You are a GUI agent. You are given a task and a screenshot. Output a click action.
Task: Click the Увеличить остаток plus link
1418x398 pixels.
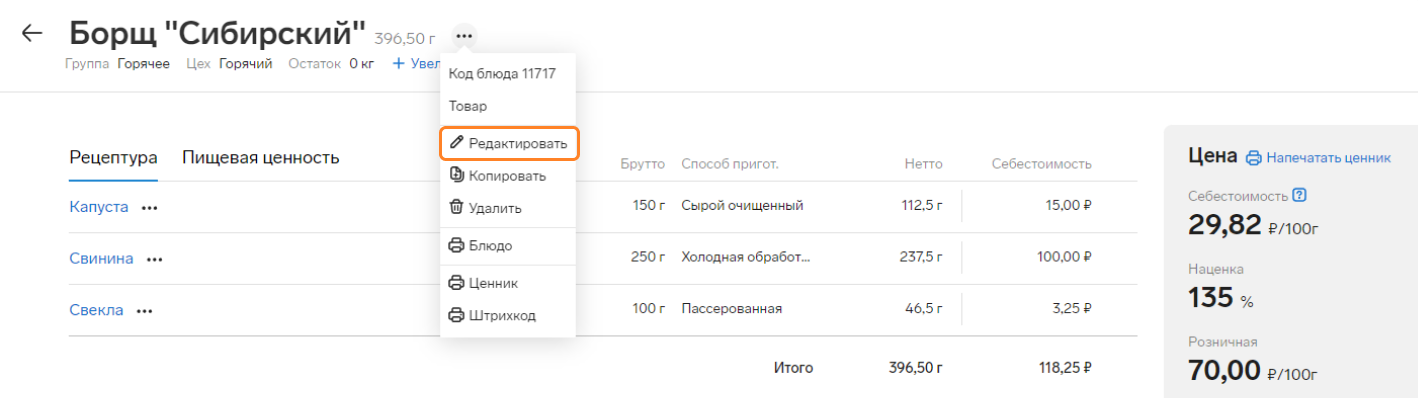416,64
